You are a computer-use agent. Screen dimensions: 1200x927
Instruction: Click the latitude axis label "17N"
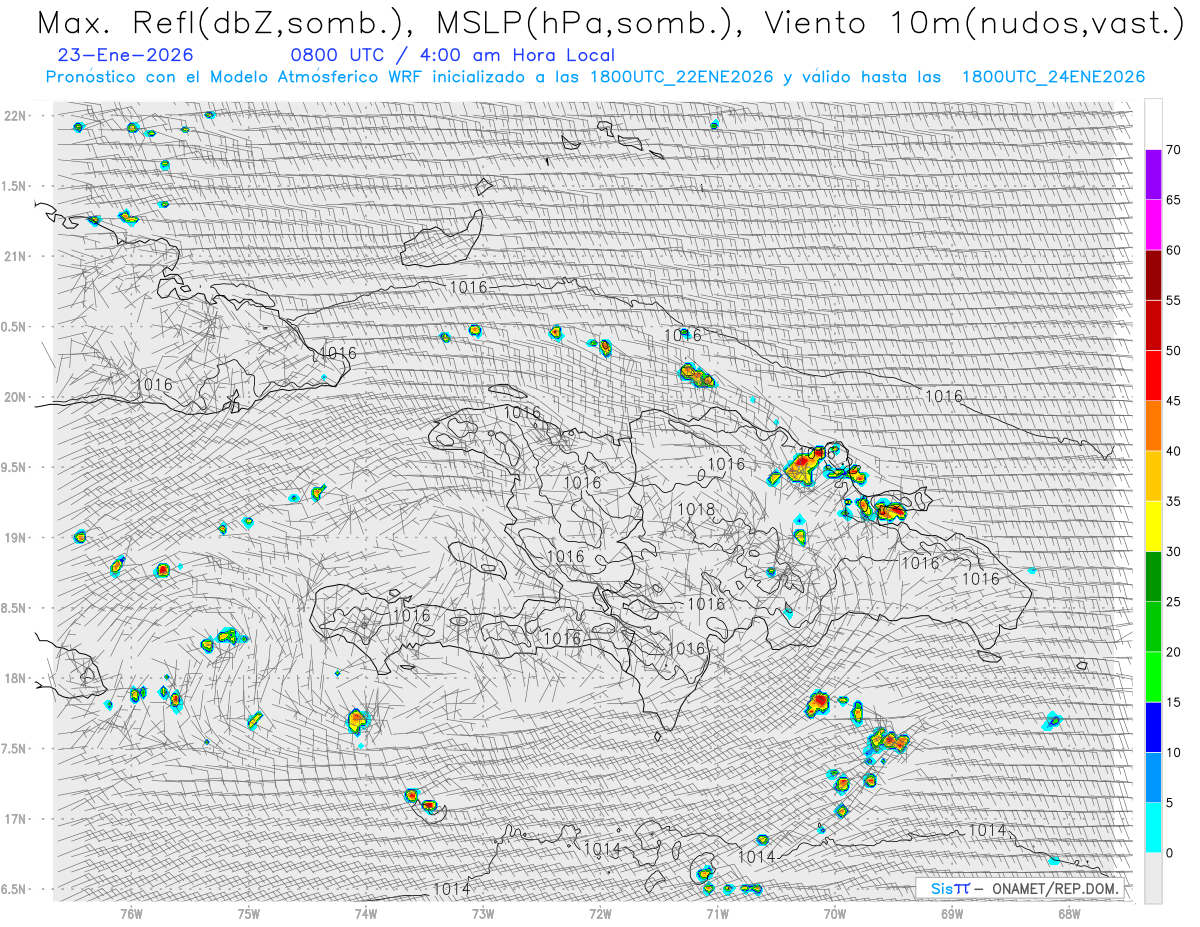[x=17, y=819]
